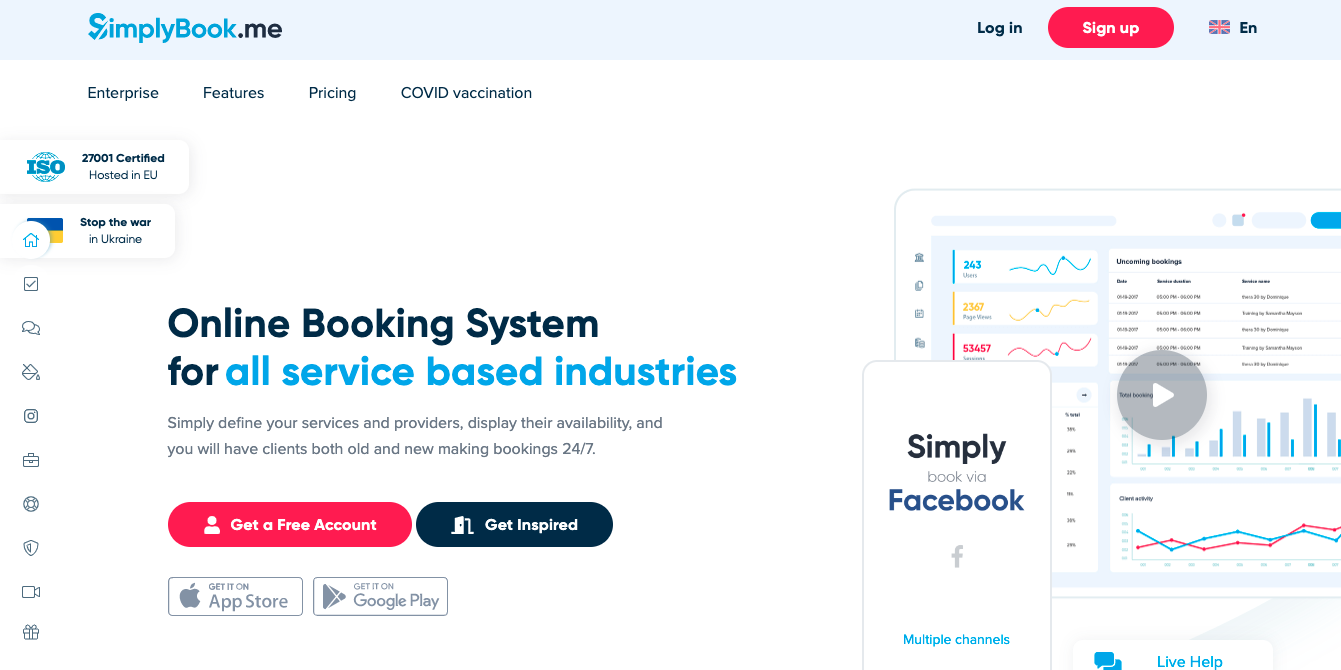Open the En language selector

pyautogui.click(x=1233, y=28)
